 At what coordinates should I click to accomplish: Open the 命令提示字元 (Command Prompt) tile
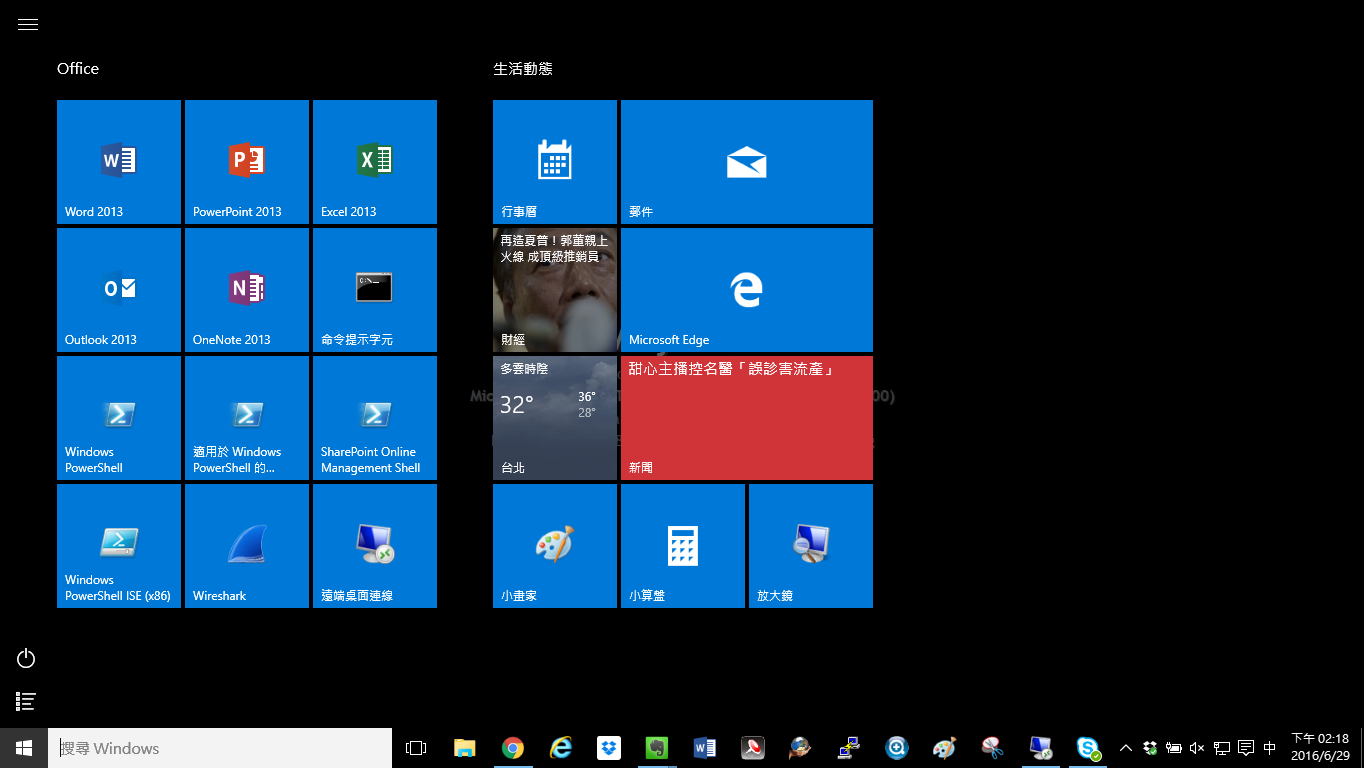[x=375, y=290]
